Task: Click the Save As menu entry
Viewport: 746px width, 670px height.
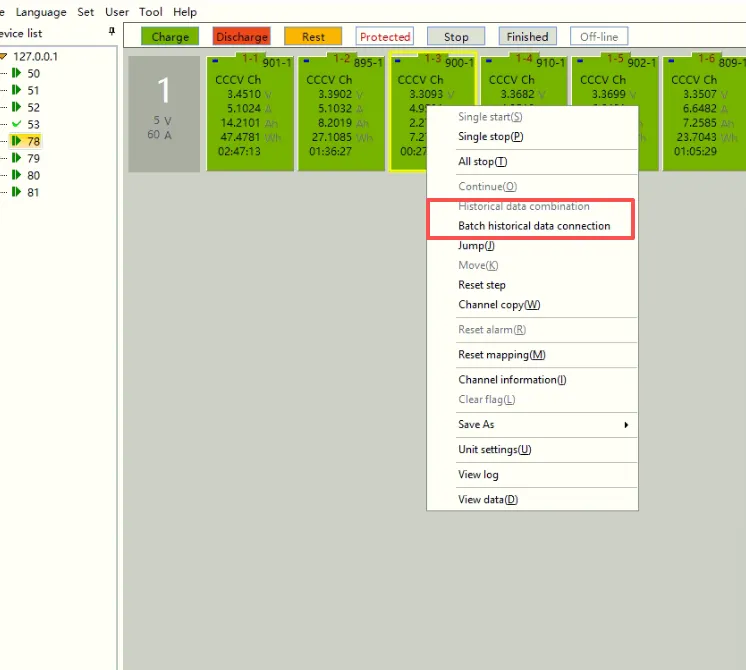Action: (532, 424)
